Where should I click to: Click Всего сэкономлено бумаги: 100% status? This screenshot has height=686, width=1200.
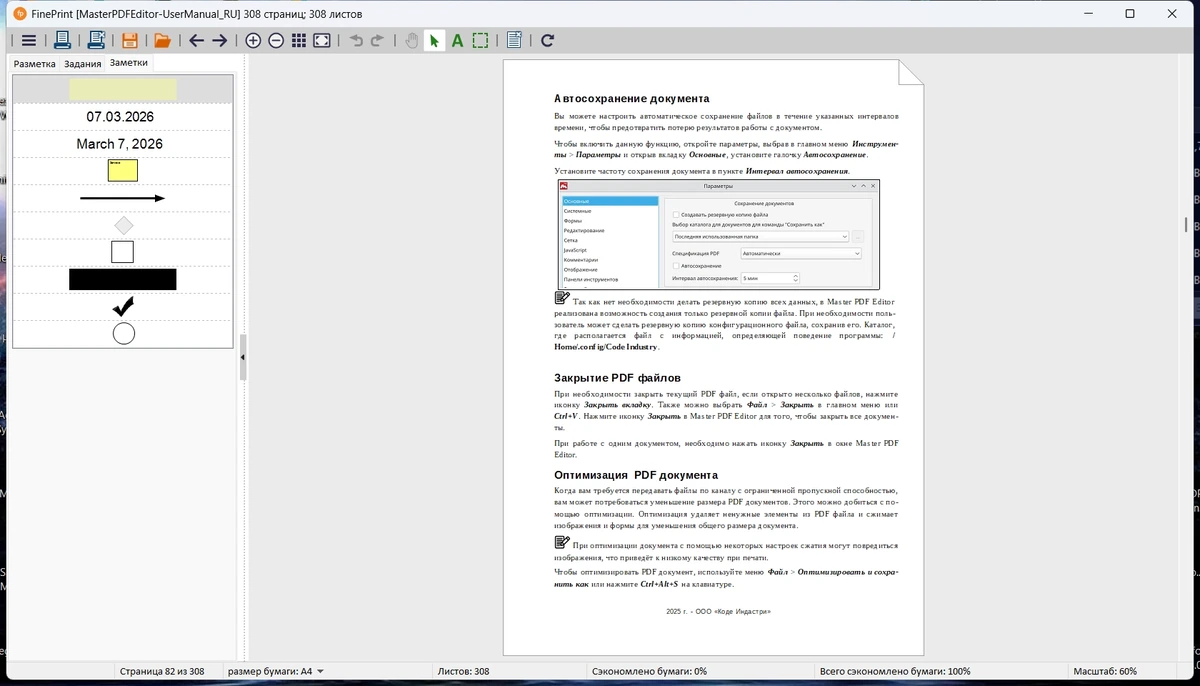point(894,671)
